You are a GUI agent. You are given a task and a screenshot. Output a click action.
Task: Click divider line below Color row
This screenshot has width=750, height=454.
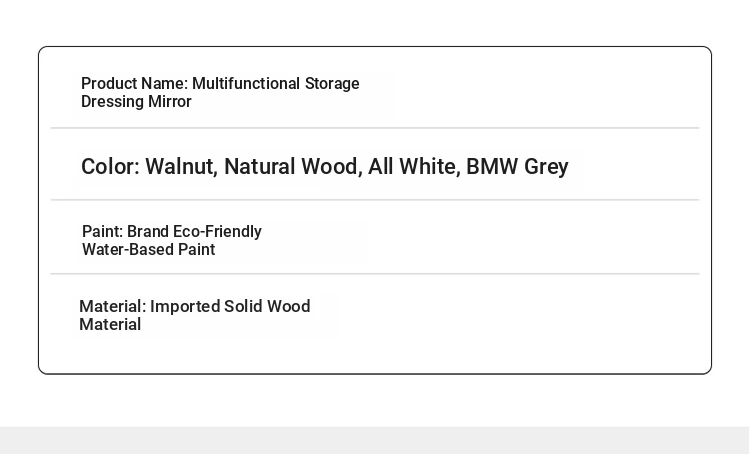[375, 199]
